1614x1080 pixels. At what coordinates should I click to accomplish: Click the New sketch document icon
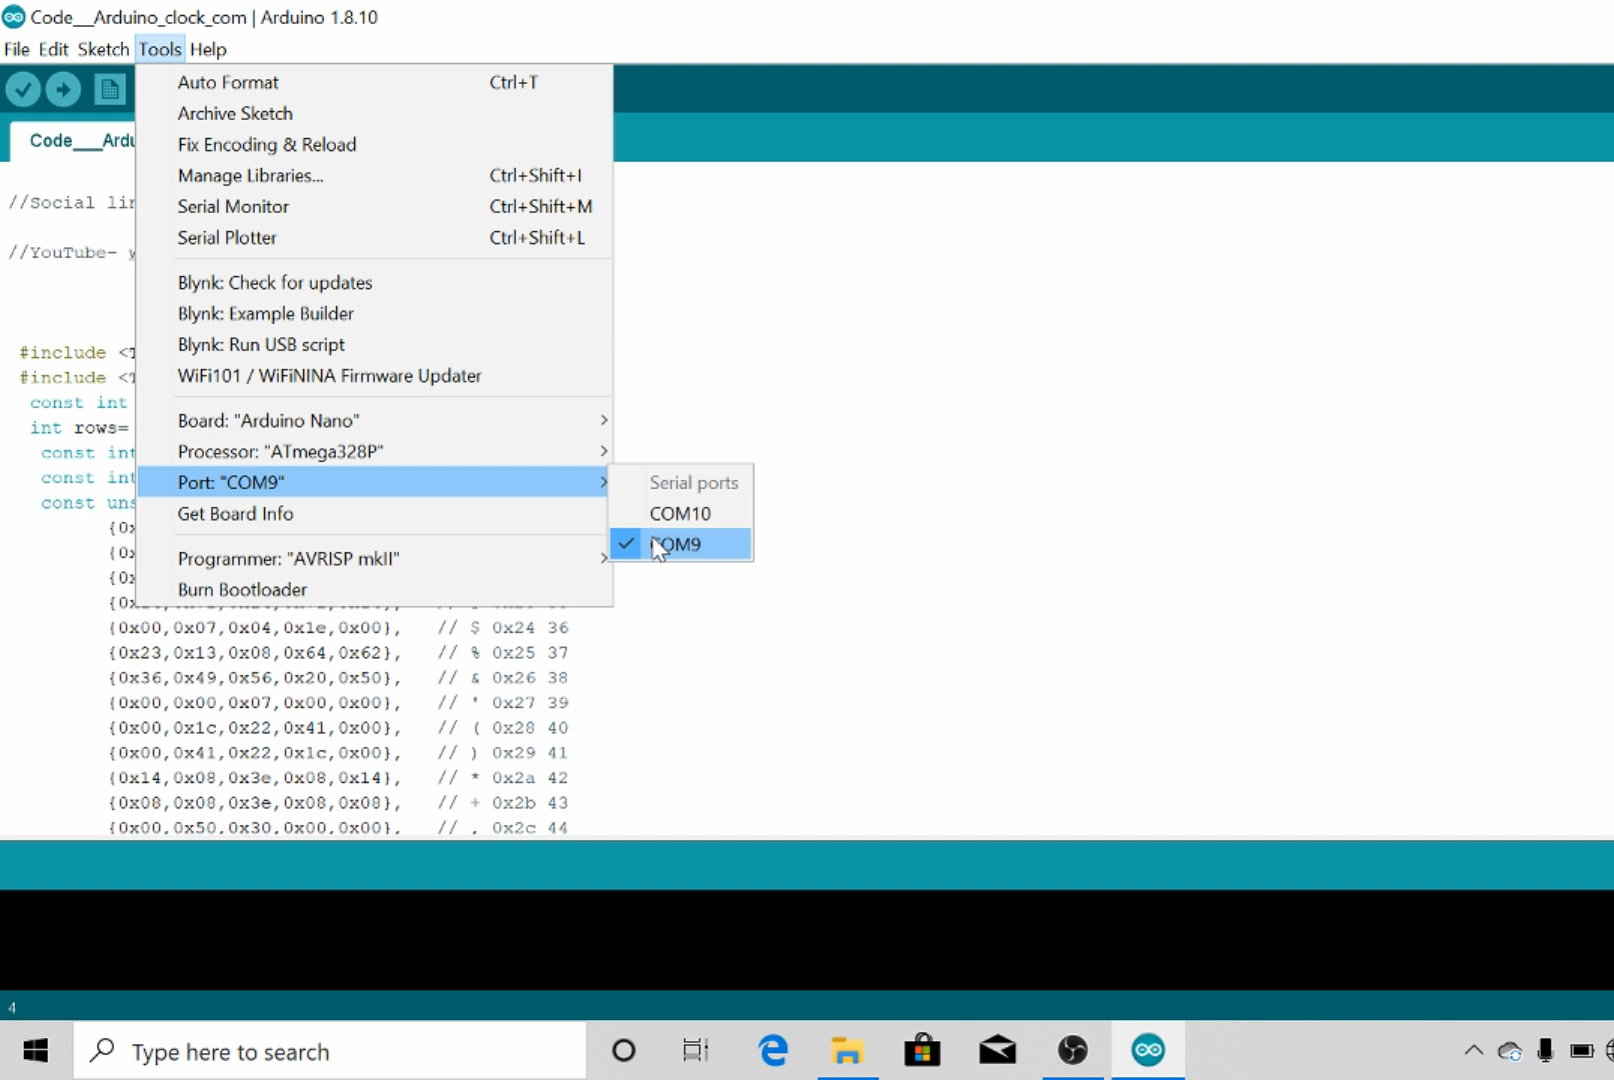[109, 89]
